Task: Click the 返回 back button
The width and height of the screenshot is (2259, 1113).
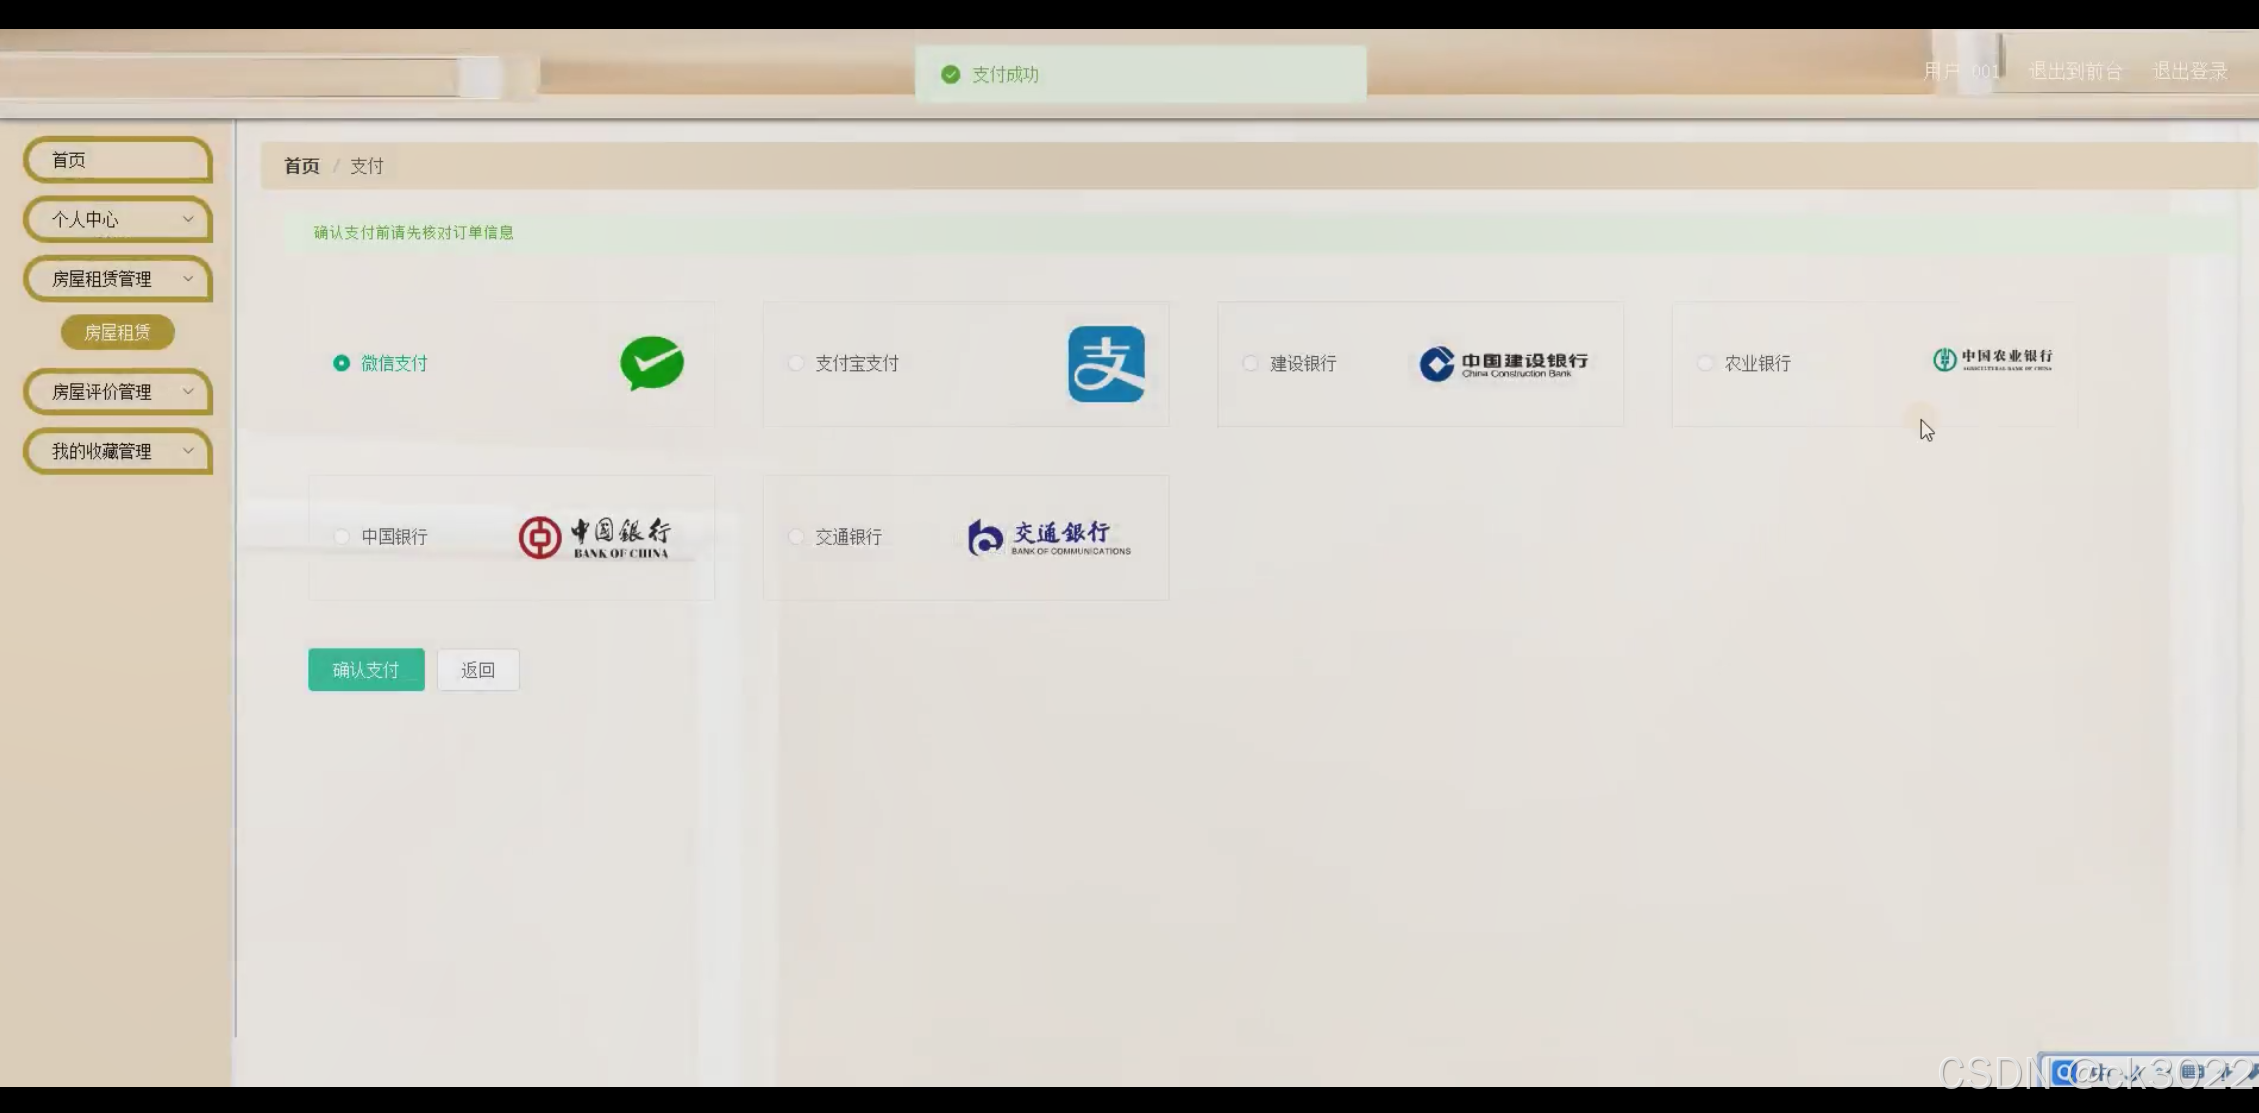Action: 478,670
